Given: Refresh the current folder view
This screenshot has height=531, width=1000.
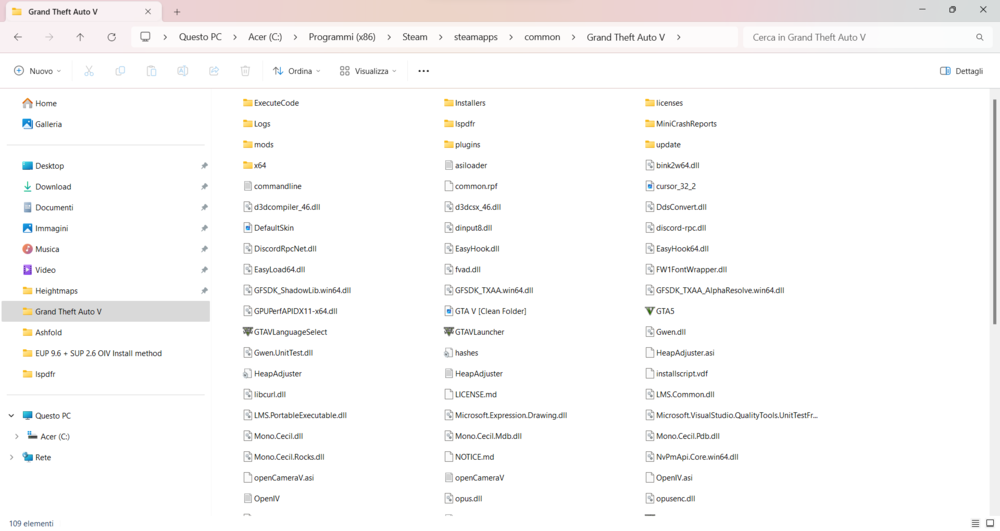Looking at the screenshot, I should click(x=112, y=37).
